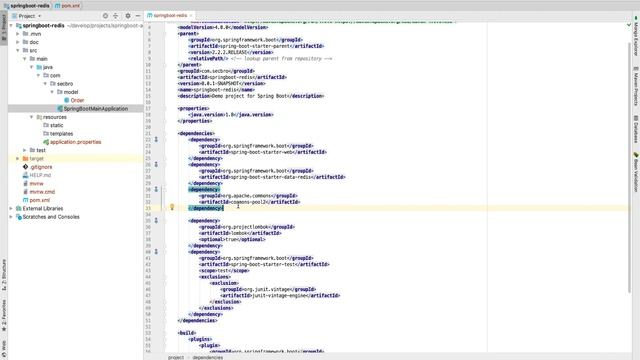Click the pom.xml breadcrumb in the navigation bar

coord(68,6)
